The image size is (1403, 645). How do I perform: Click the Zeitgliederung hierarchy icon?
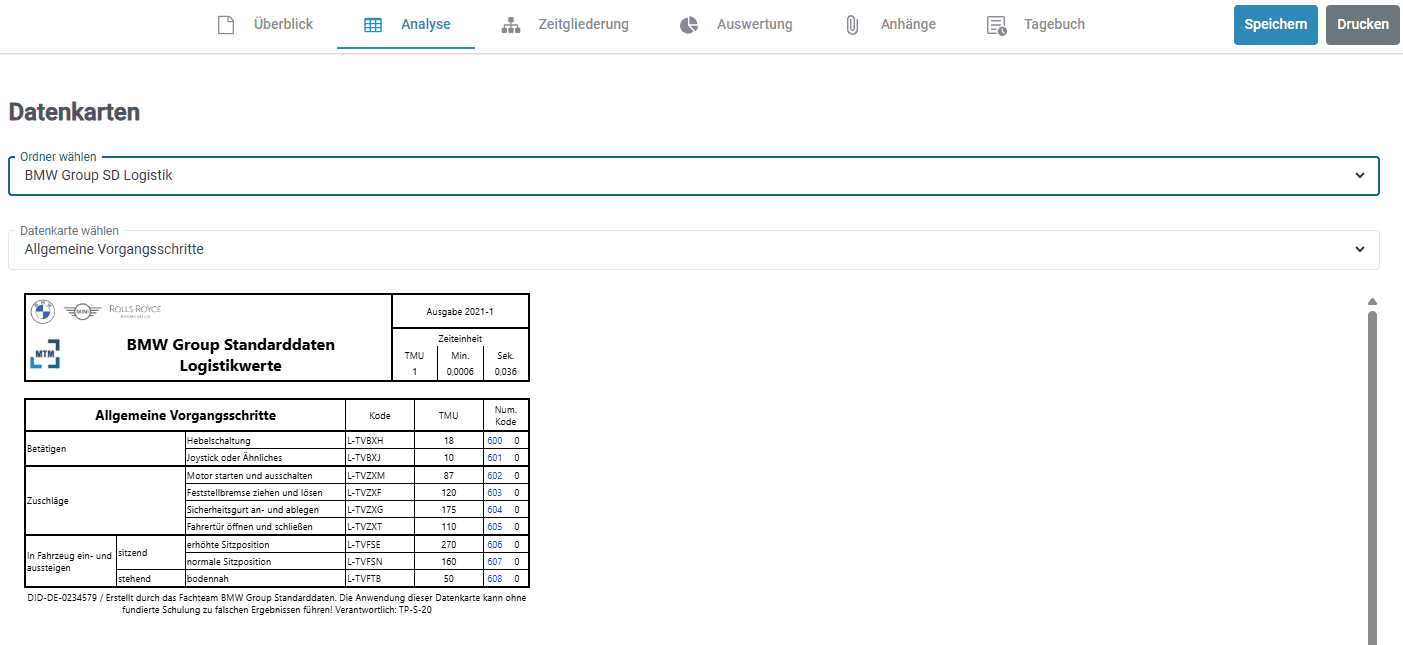[511, 25]
